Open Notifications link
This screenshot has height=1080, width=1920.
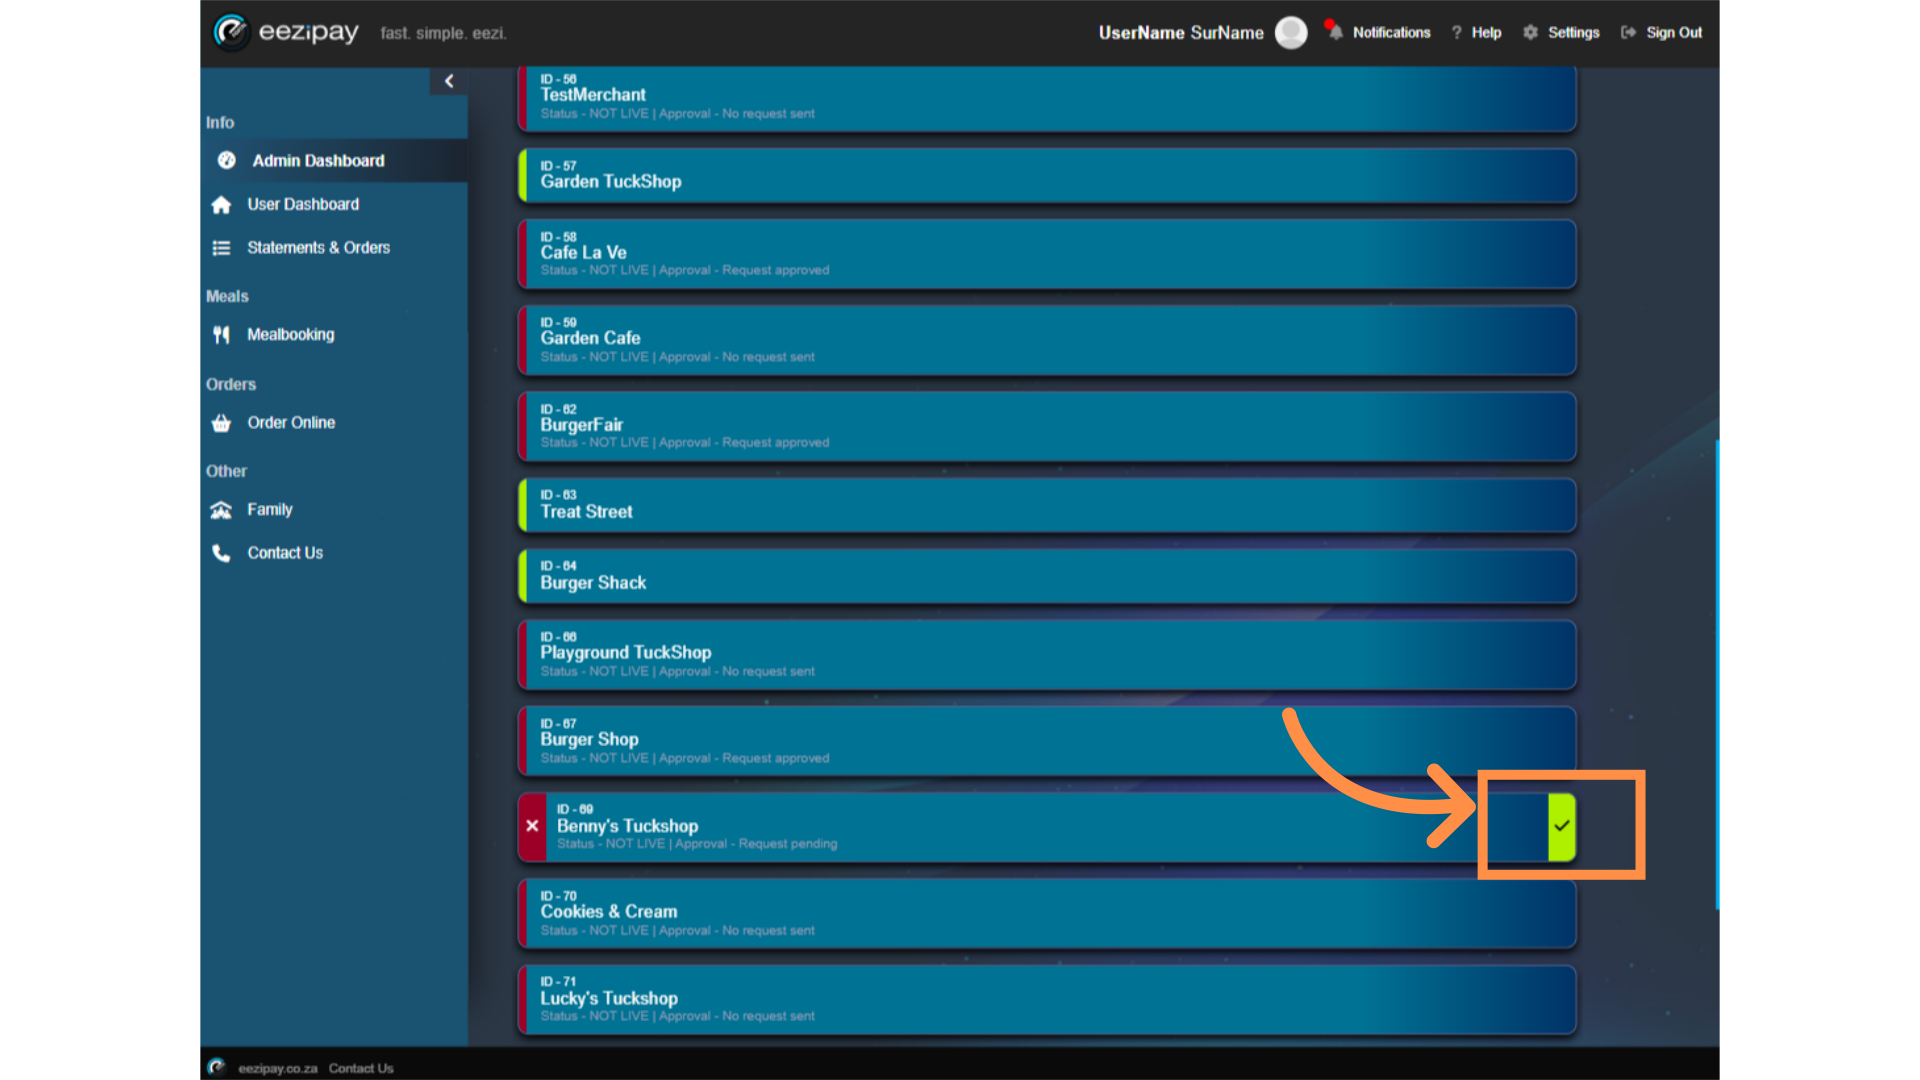(1391, 32)
